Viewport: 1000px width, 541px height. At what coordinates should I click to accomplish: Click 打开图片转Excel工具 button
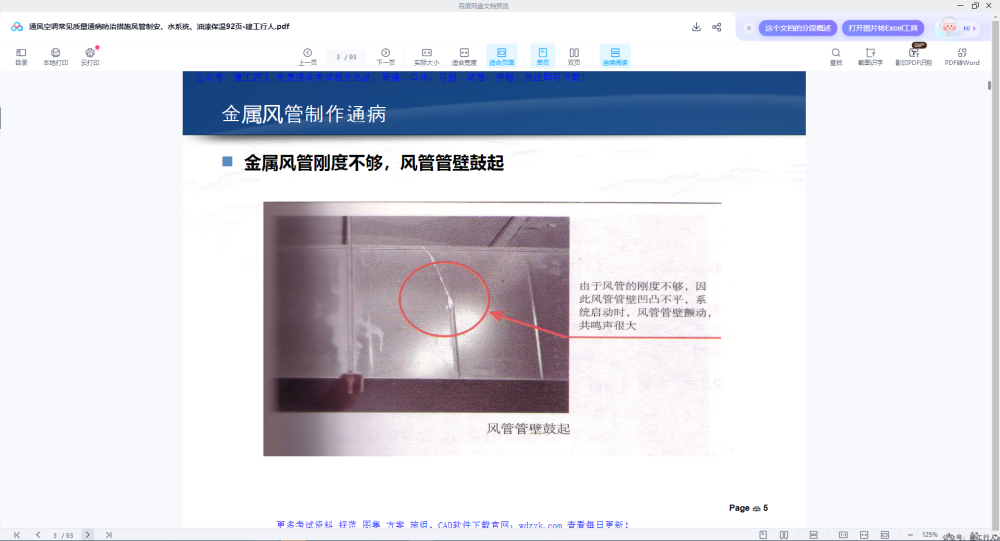[x=883, y=28]
